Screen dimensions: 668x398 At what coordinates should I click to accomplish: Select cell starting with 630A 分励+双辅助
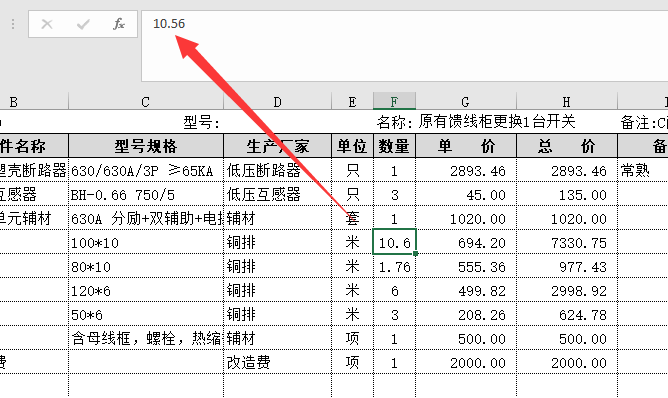[146, 219]
